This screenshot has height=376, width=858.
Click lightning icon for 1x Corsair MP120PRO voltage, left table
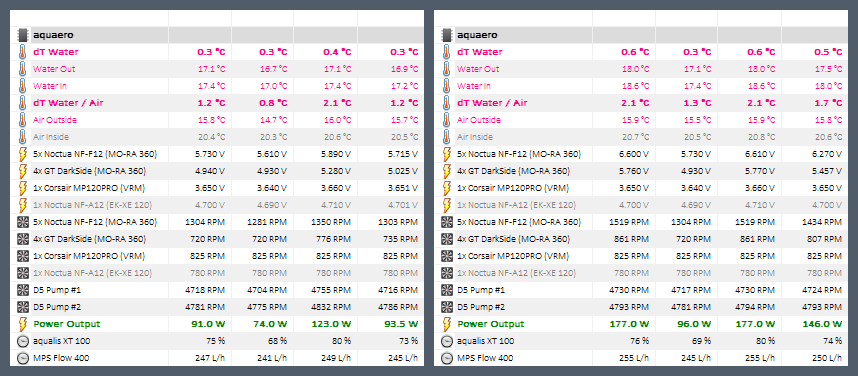tap(22, 188)
